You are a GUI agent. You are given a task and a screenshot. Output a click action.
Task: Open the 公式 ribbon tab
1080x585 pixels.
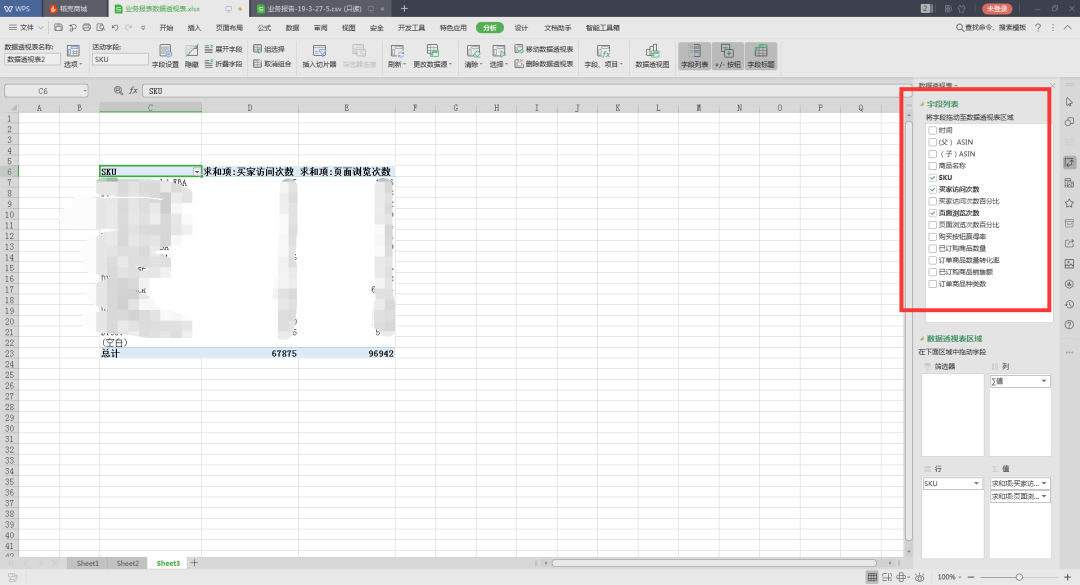(x=264, y=28)
